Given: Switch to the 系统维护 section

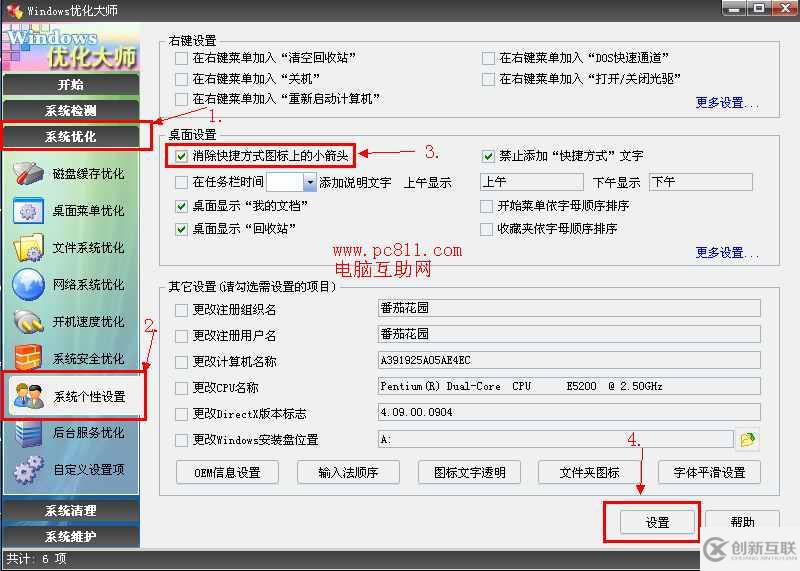Looking at the screenshot, I should coord(70,537).
